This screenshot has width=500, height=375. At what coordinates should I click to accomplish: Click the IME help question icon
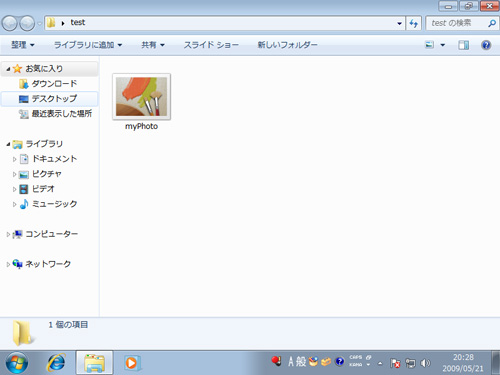(339, 361)
